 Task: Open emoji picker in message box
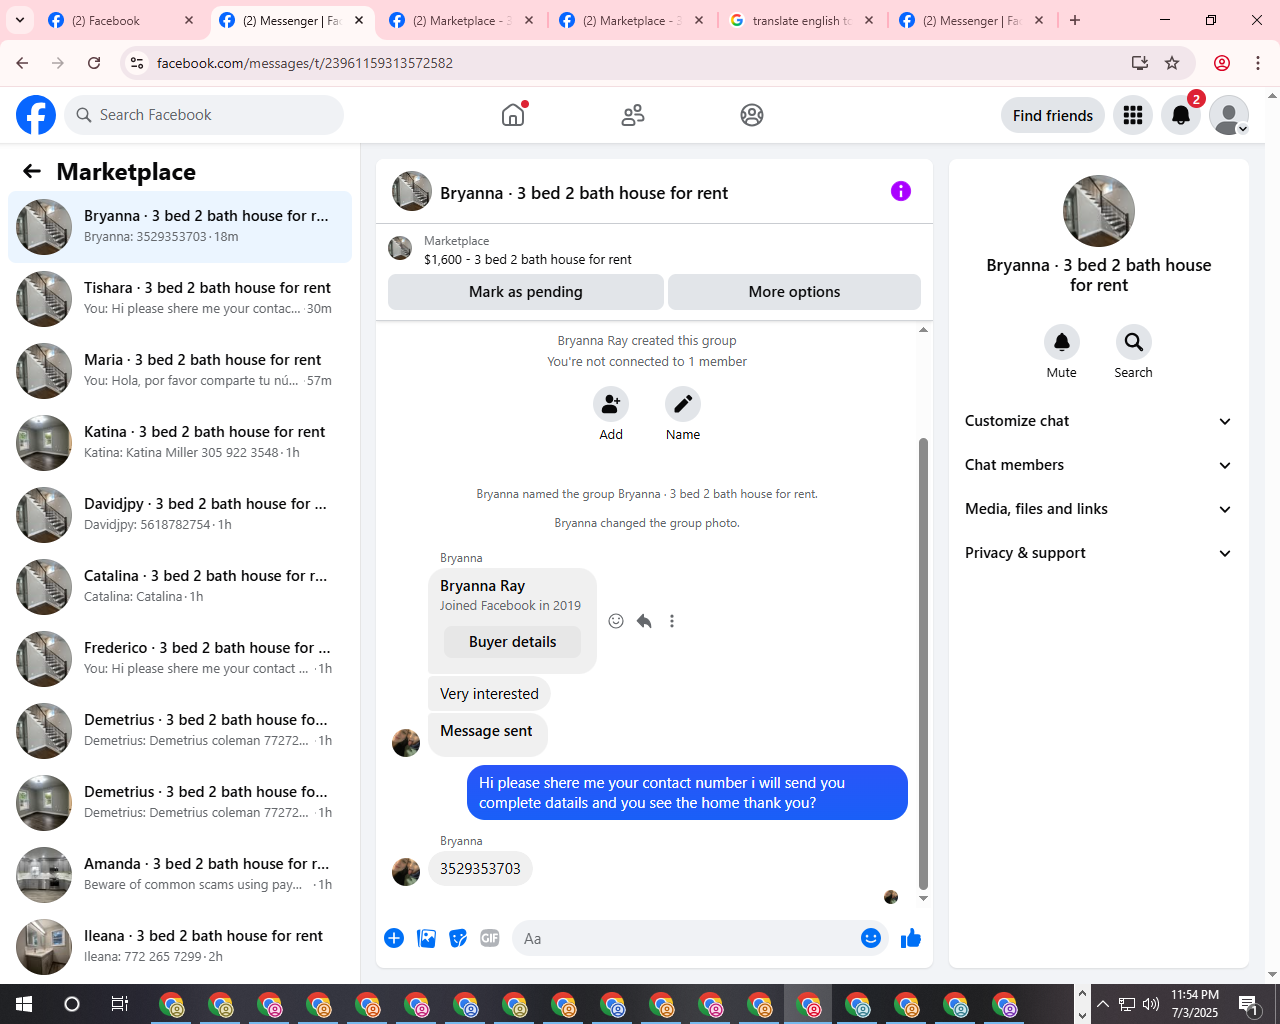point(871,938)
